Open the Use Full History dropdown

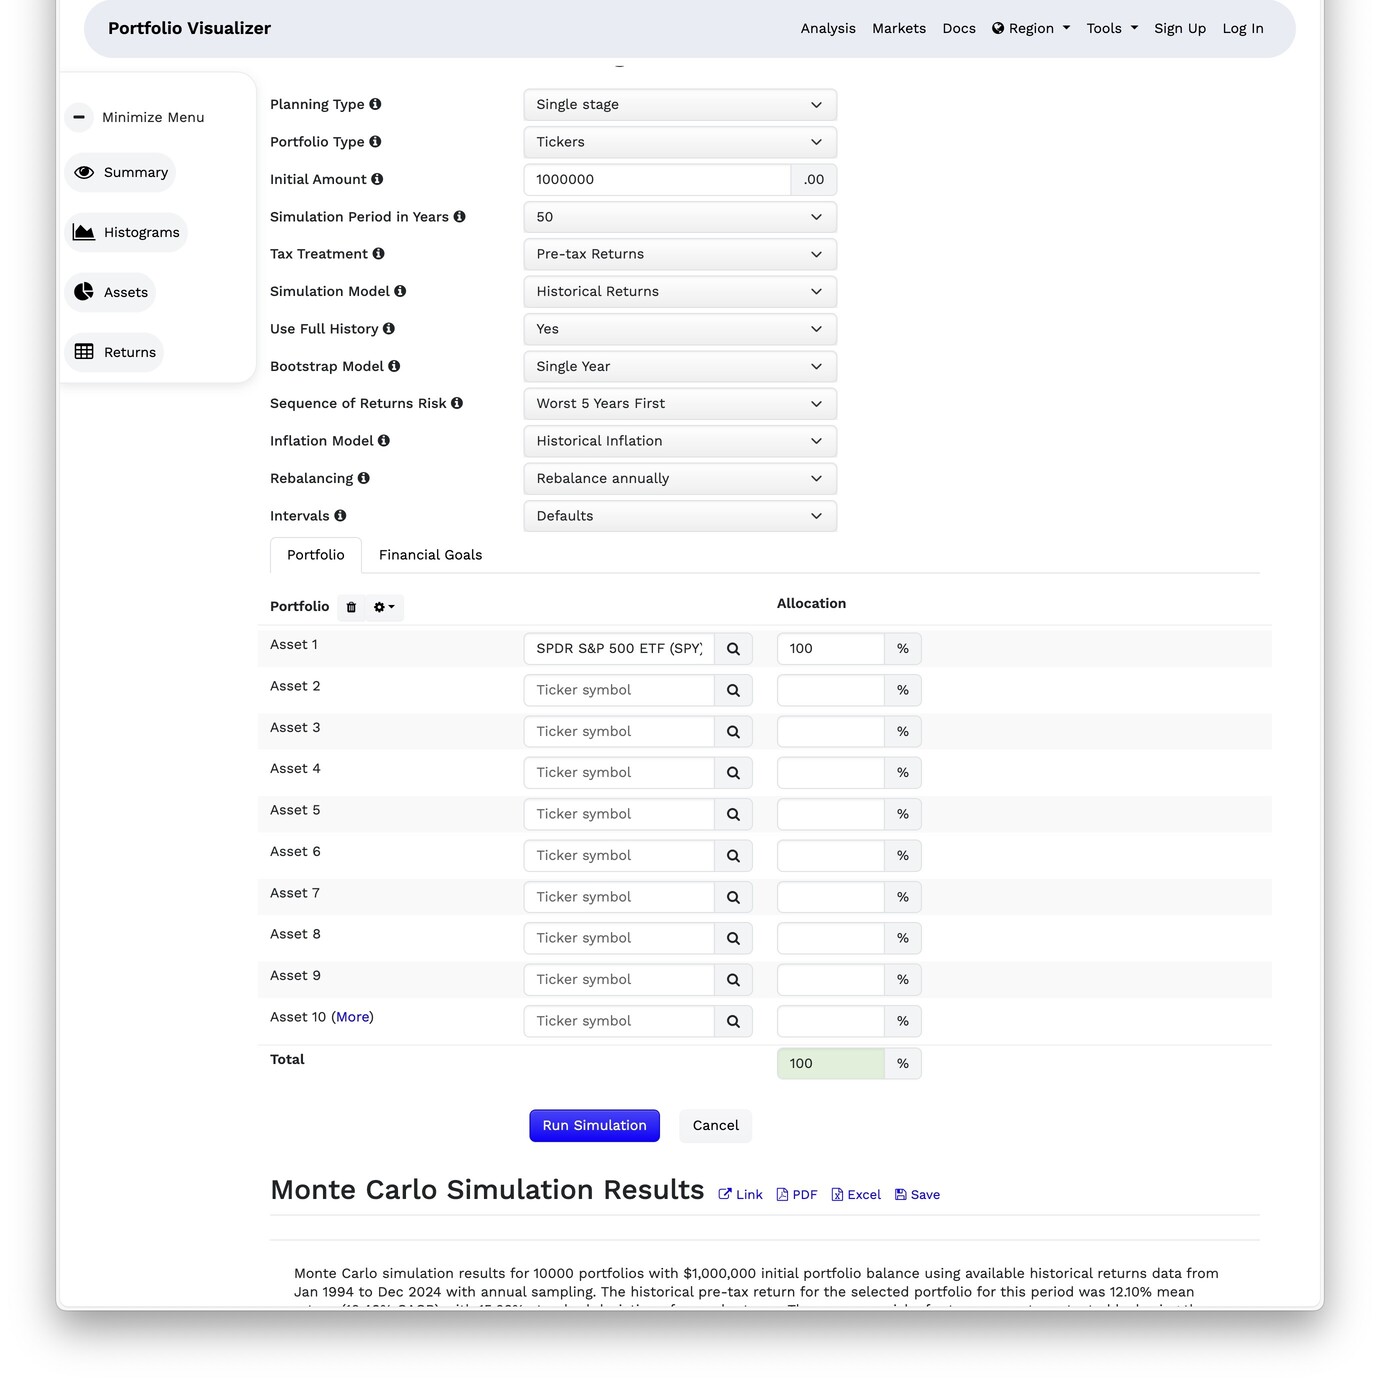pyautogui.click(x=680, y=329)
